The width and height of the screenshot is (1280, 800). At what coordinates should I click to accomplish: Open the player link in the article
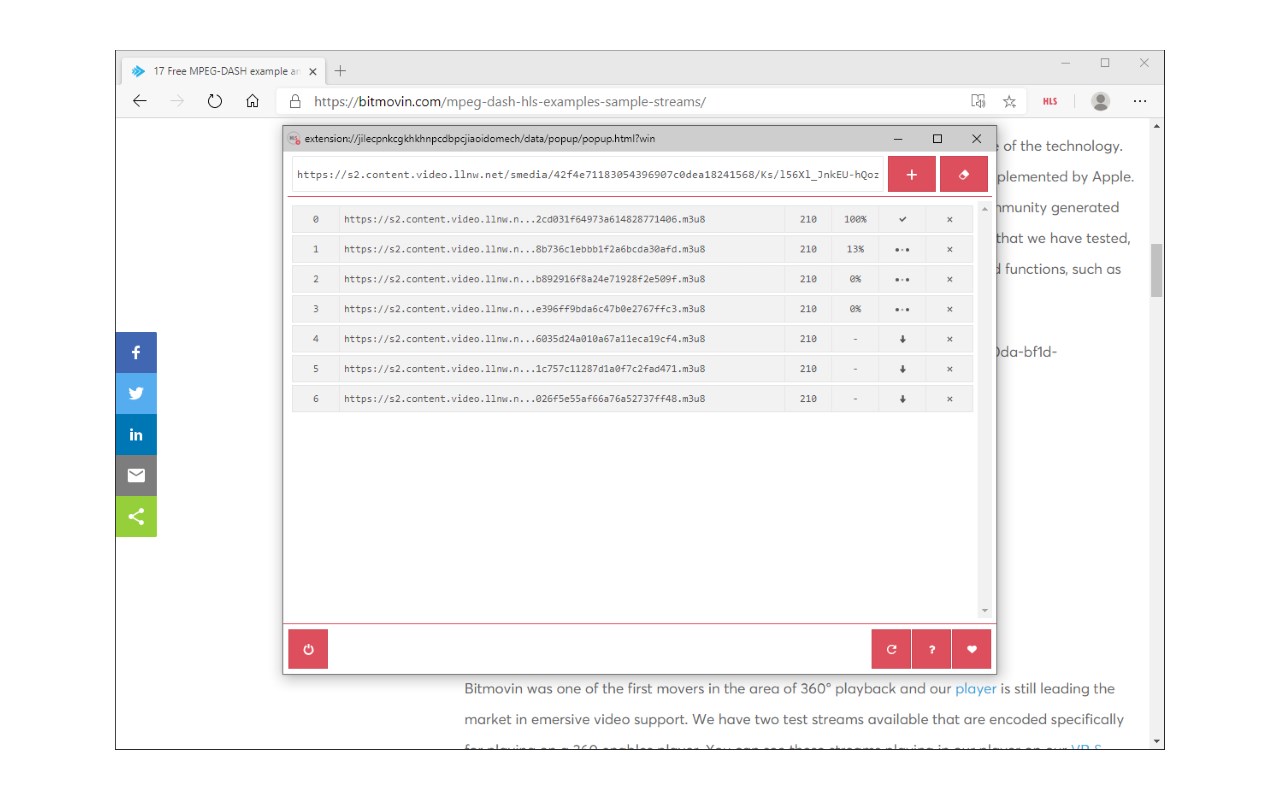pyautogui.click(x=976, y=689)
